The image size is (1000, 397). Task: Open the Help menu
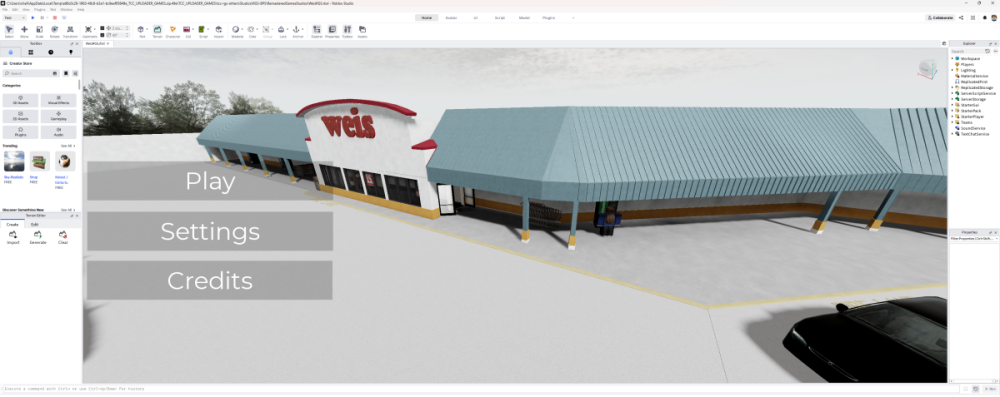(80, 10)
